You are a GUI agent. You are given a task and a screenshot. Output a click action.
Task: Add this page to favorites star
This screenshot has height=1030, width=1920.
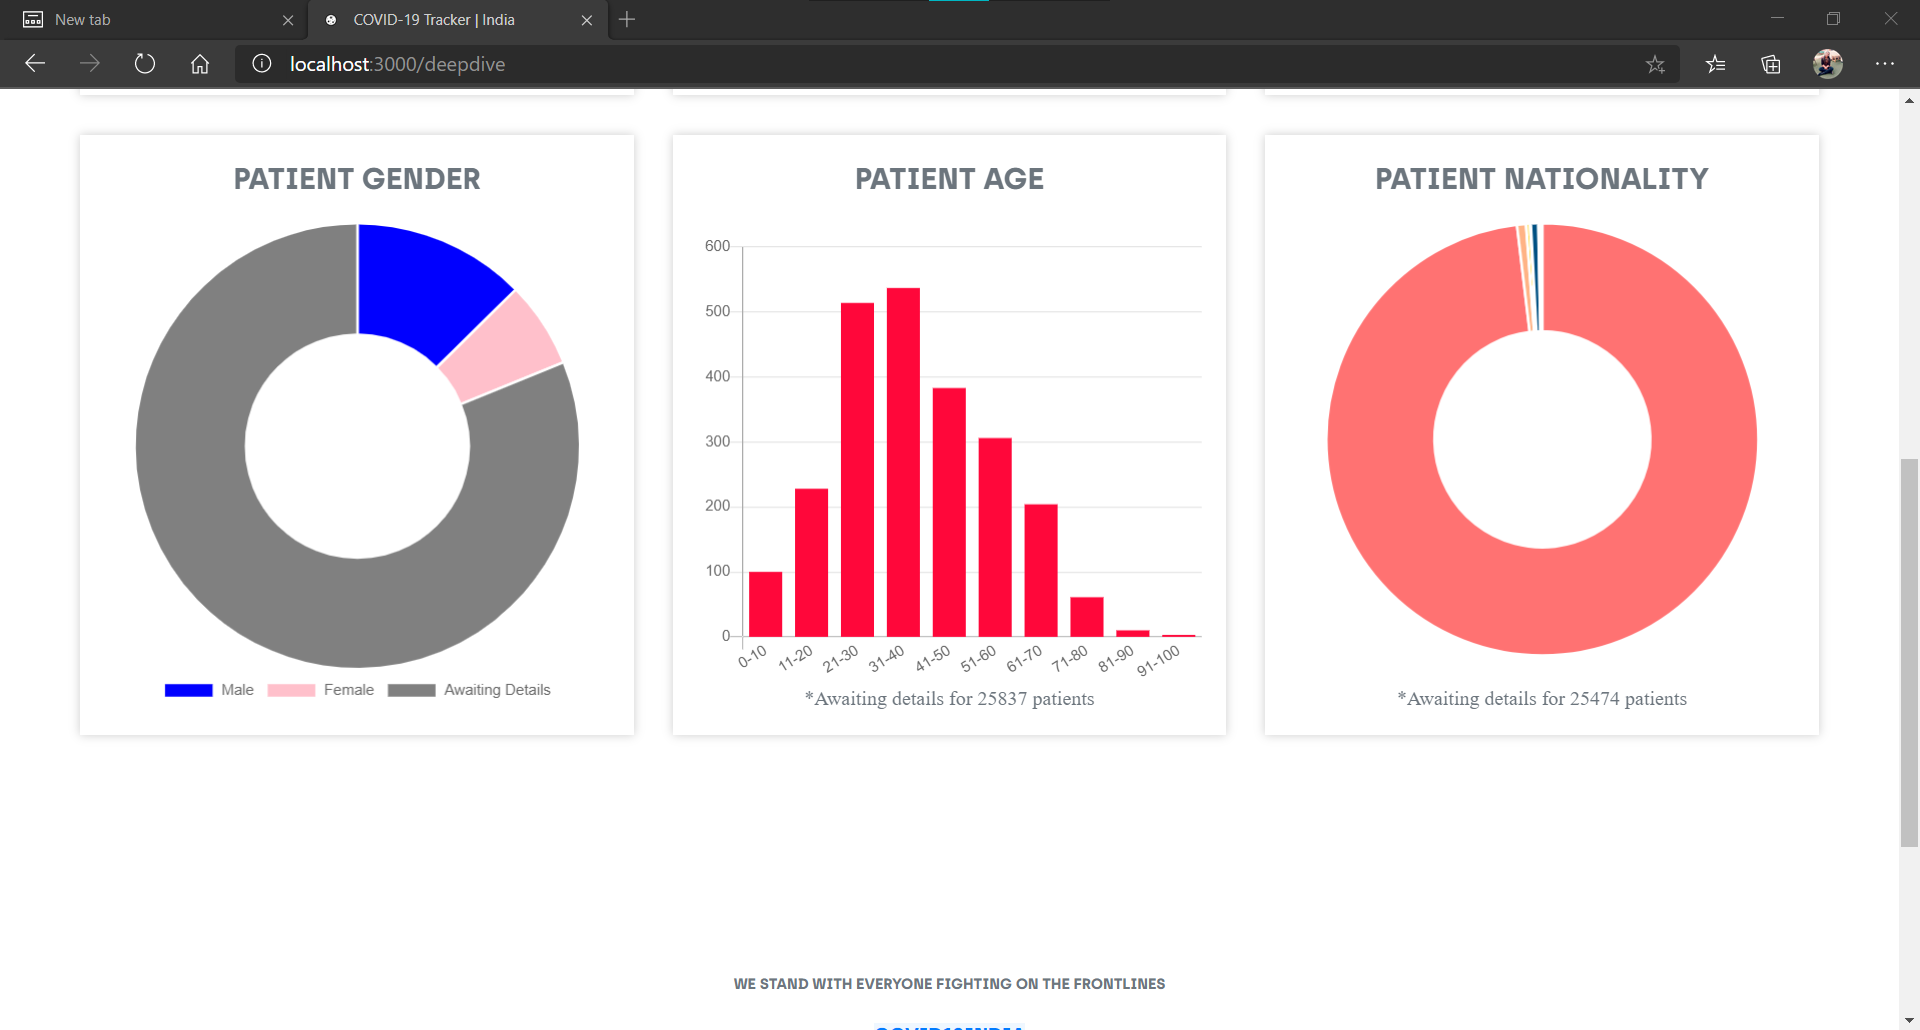[x=1655, y=64]
